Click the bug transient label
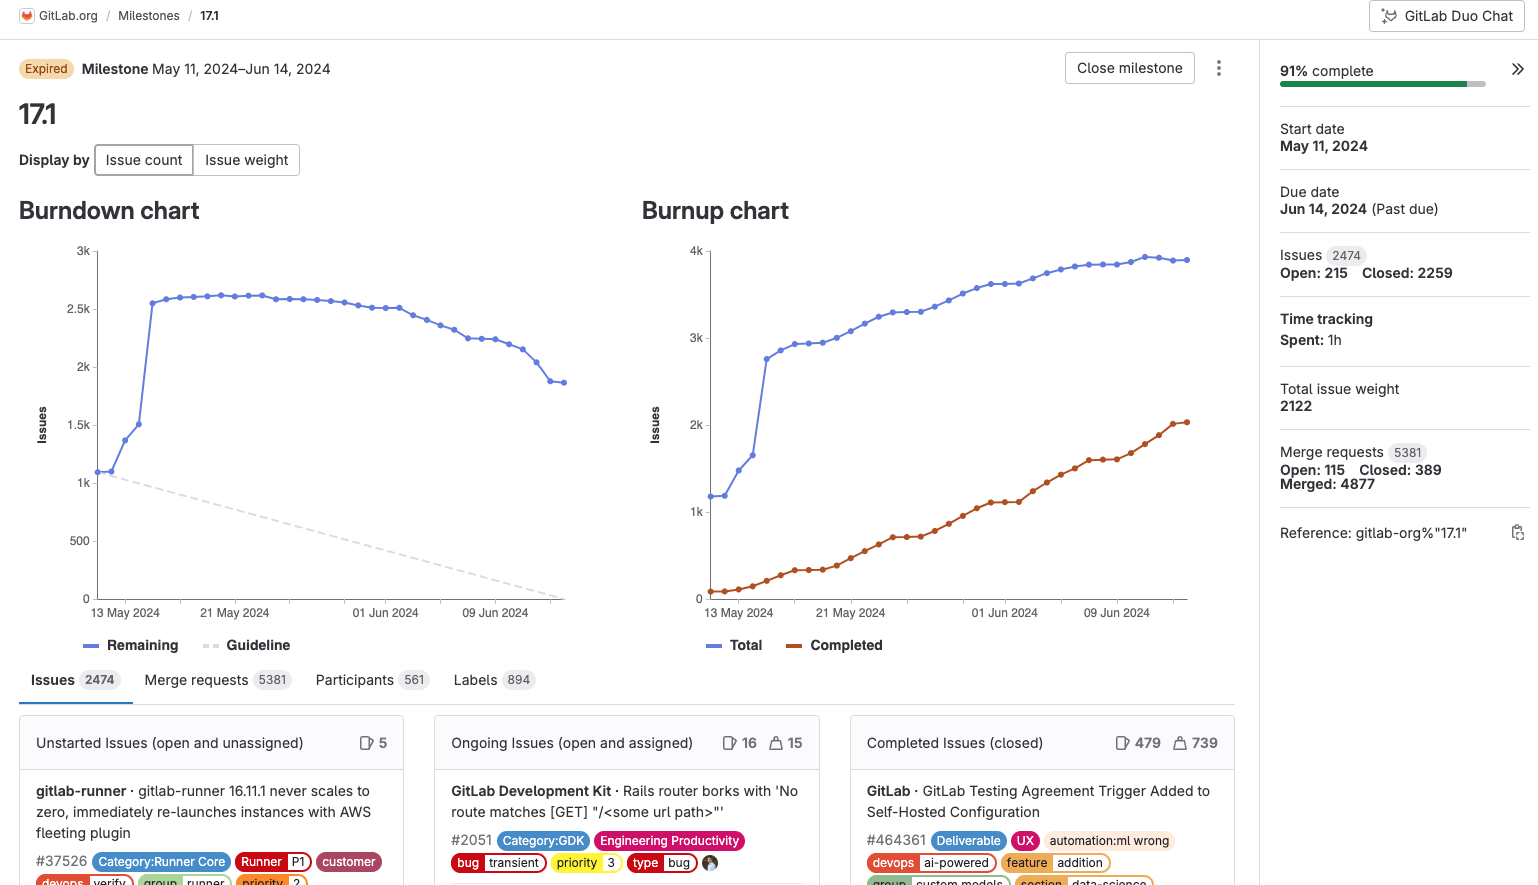This screenshot has width=1538, height=885. point(499,863)
